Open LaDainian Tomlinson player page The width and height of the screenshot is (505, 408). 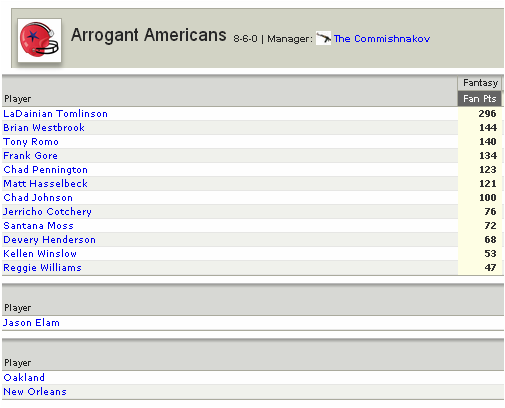tap(55, 114)
